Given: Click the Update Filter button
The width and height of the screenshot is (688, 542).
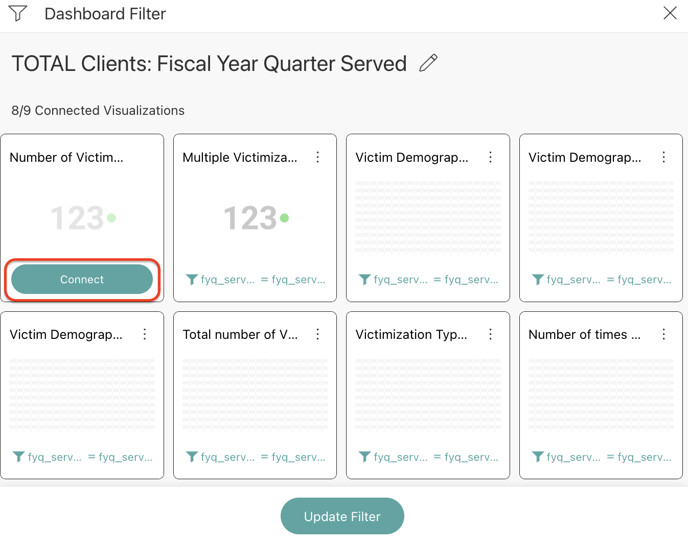Looking at the screenshot, I should [342, 516].
